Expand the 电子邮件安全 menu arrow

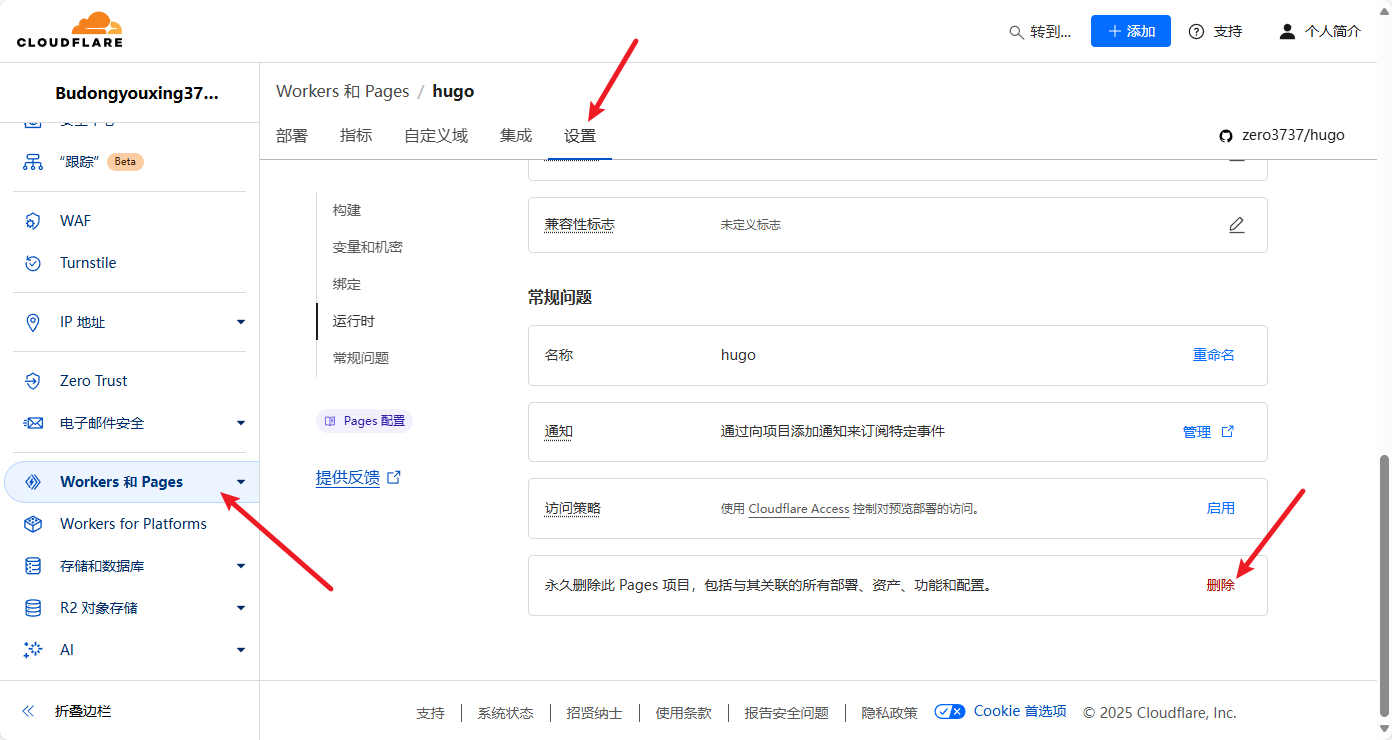point(241,423)
